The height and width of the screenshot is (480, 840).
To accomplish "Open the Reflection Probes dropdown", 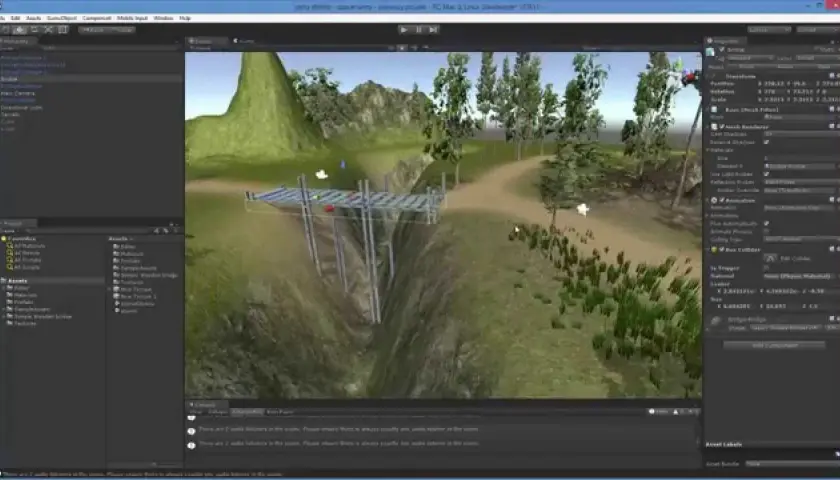I will pos(801,182).
